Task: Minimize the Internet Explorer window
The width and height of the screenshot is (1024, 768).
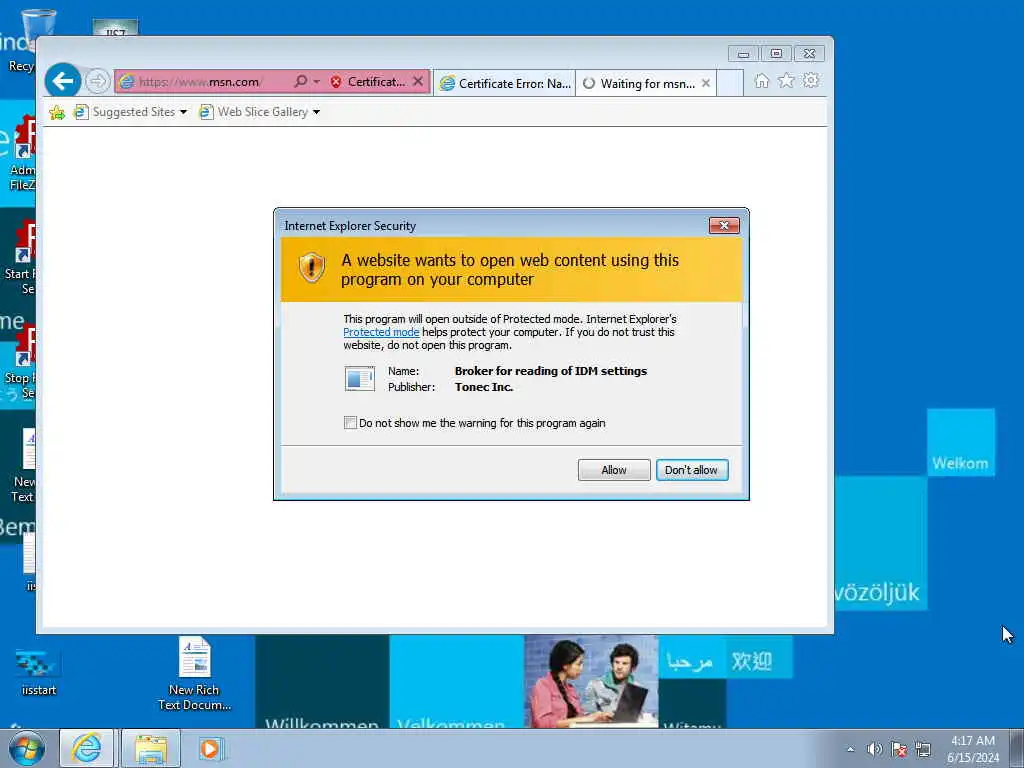Action: coord(744,54)
